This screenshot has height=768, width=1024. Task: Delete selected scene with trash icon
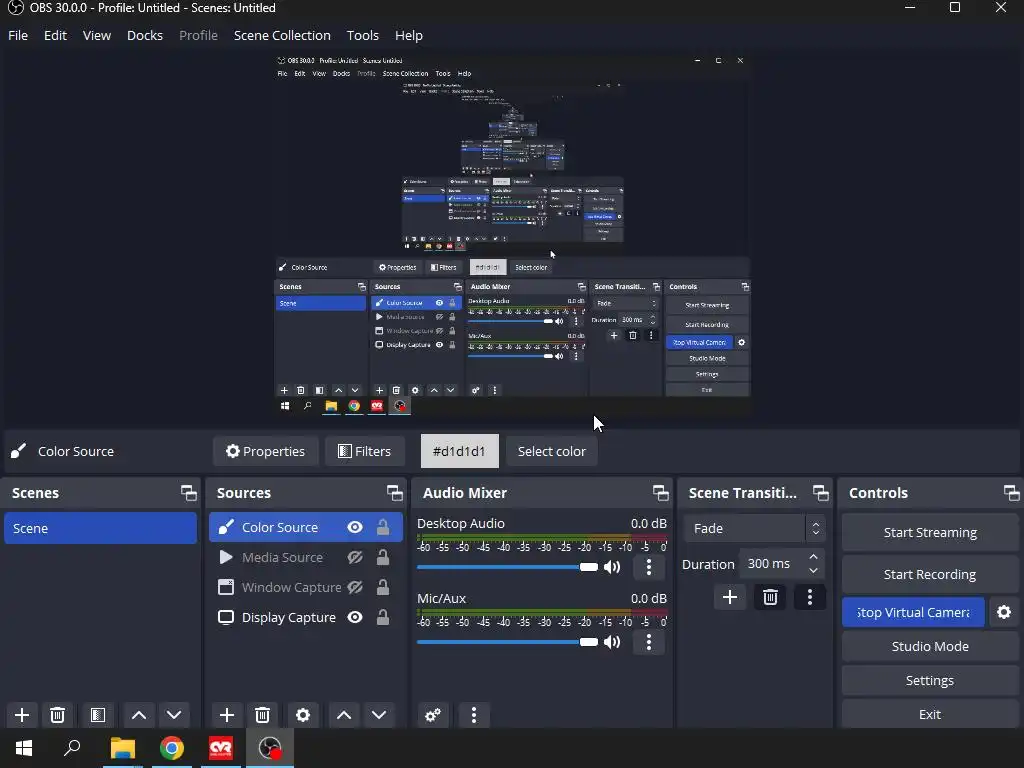coord(57,715)
